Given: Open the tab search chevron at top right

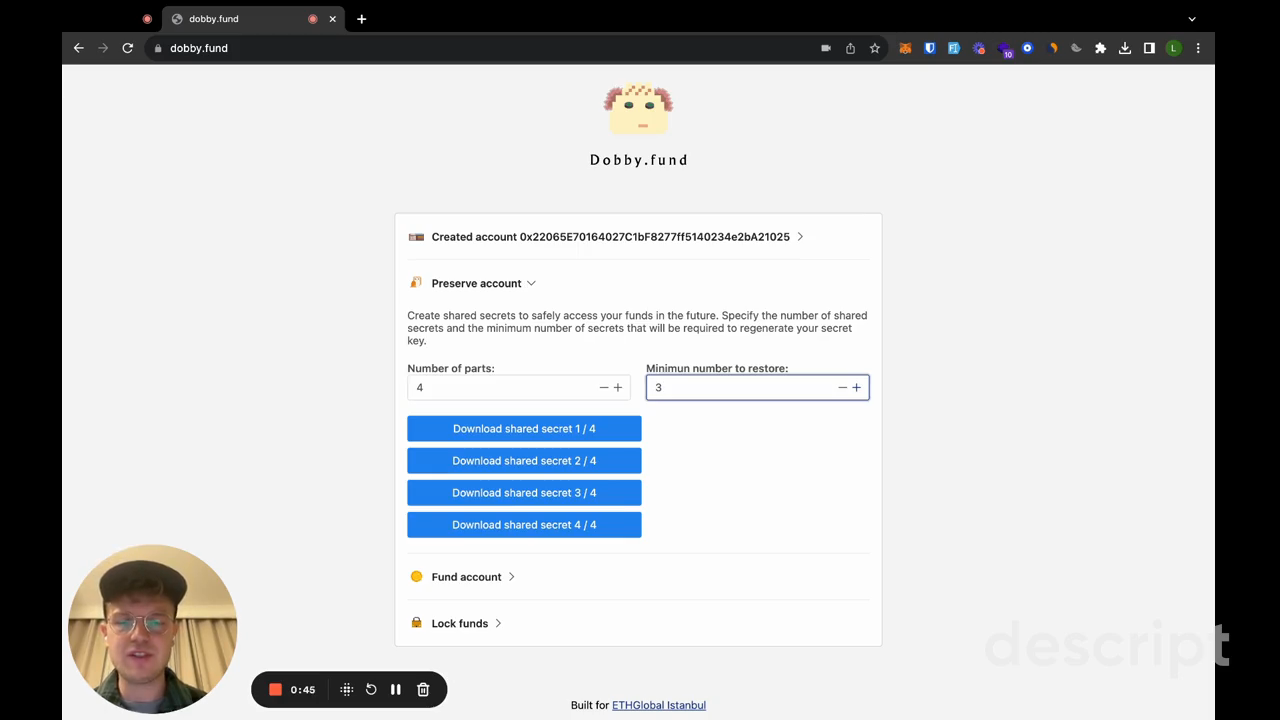Looking at the screenshot, I should click(1192, 19).
